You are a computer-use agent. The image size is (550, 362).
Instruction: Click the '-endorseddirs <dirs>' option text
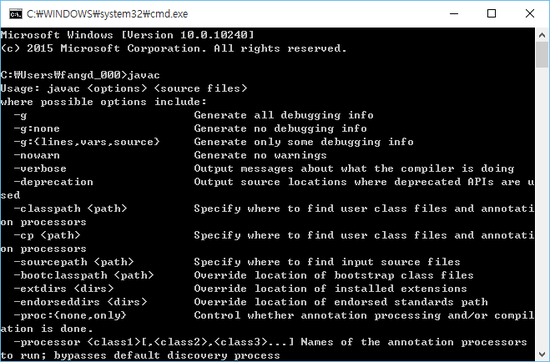[80, 302]
